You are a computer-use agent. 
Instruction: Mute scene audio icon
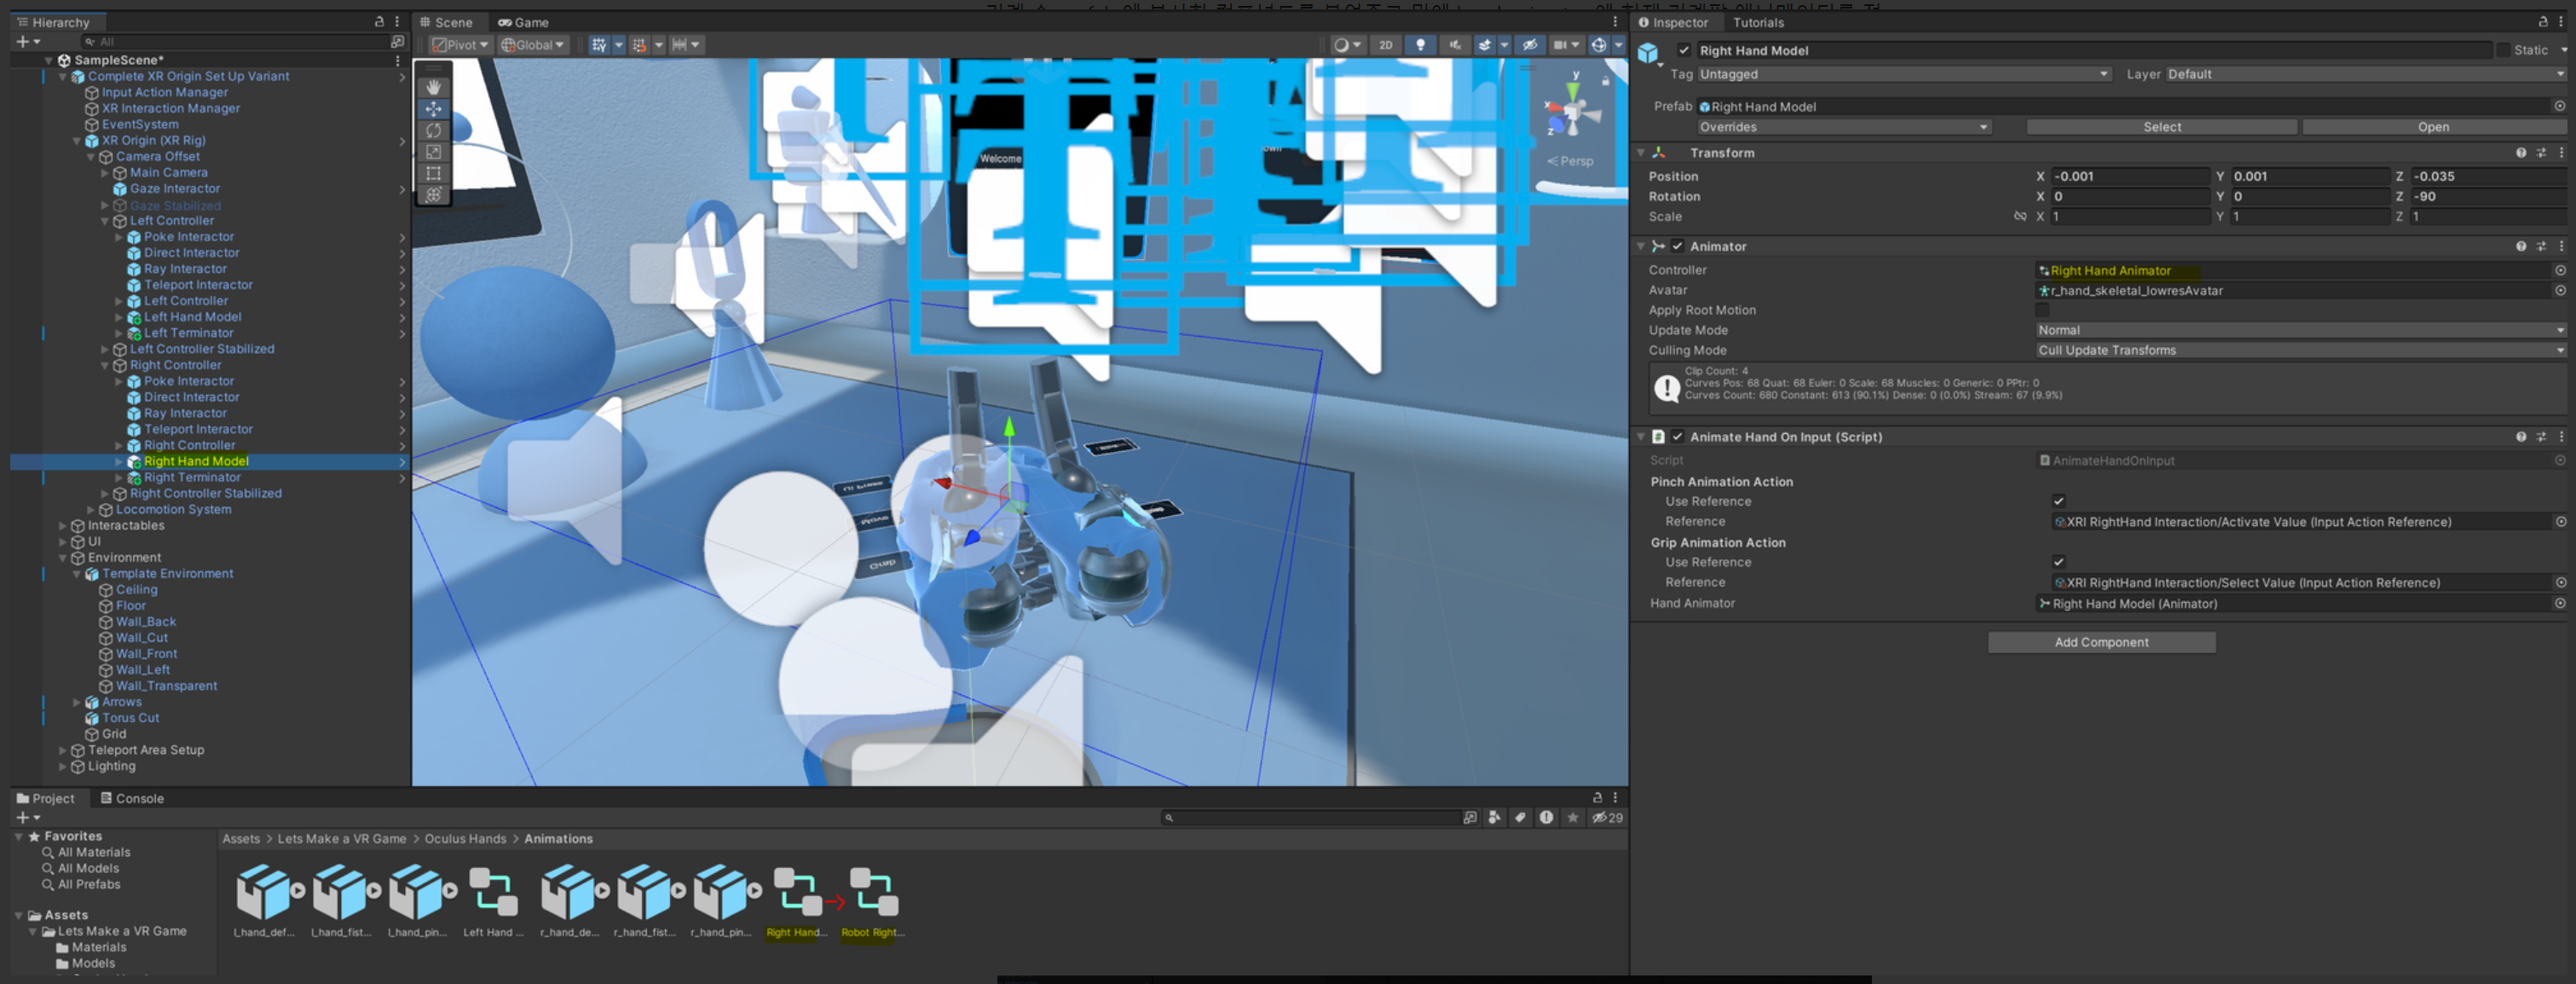click(x=1455, y=45)
